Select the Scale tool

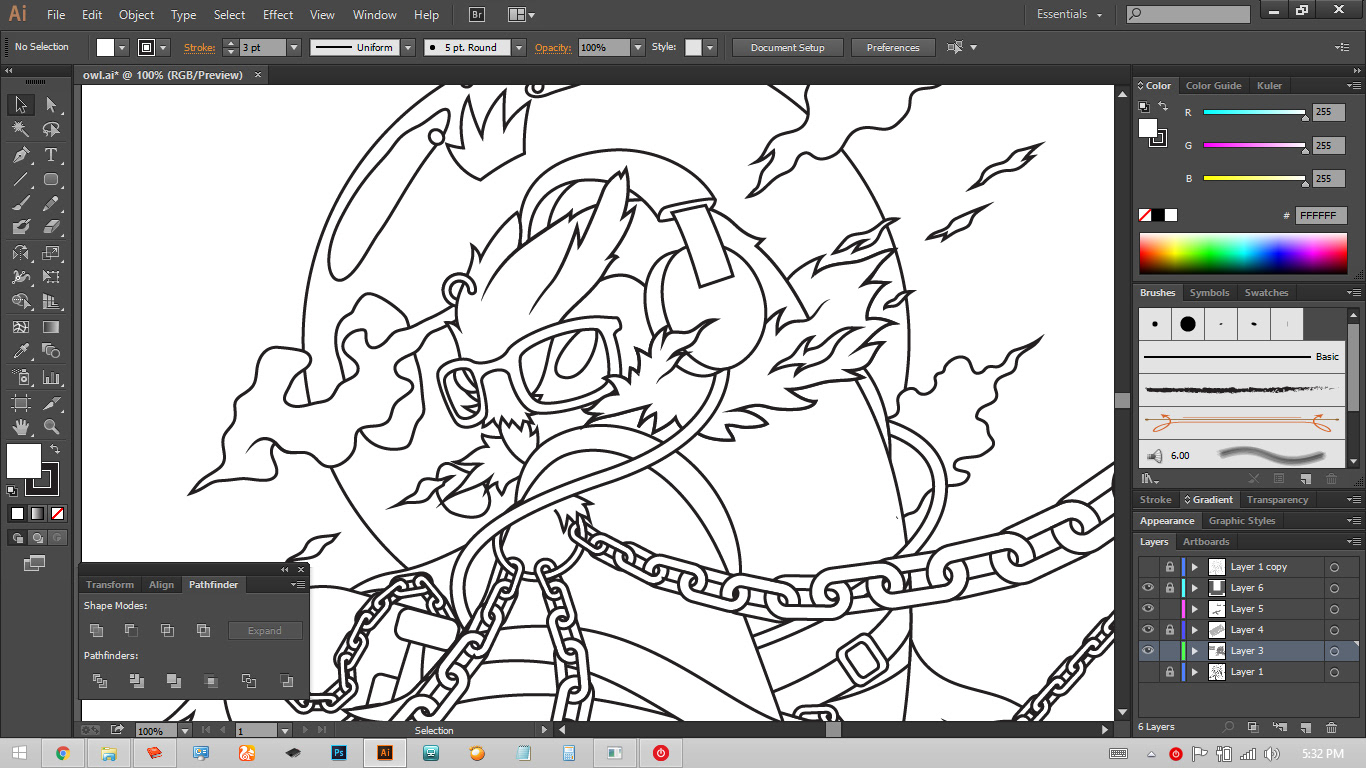pos(51,253)
